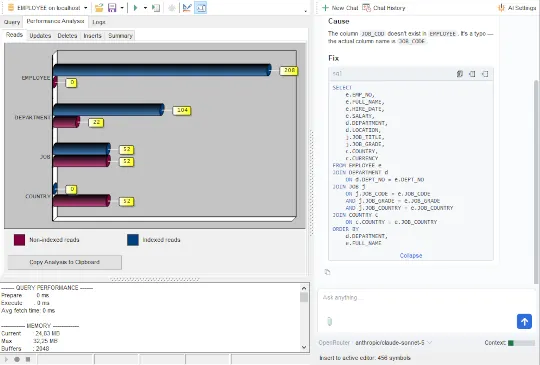The height and width of the screenshot is (365, 540).
Task: Click the JOB axis label
Action: pos(45,157)
